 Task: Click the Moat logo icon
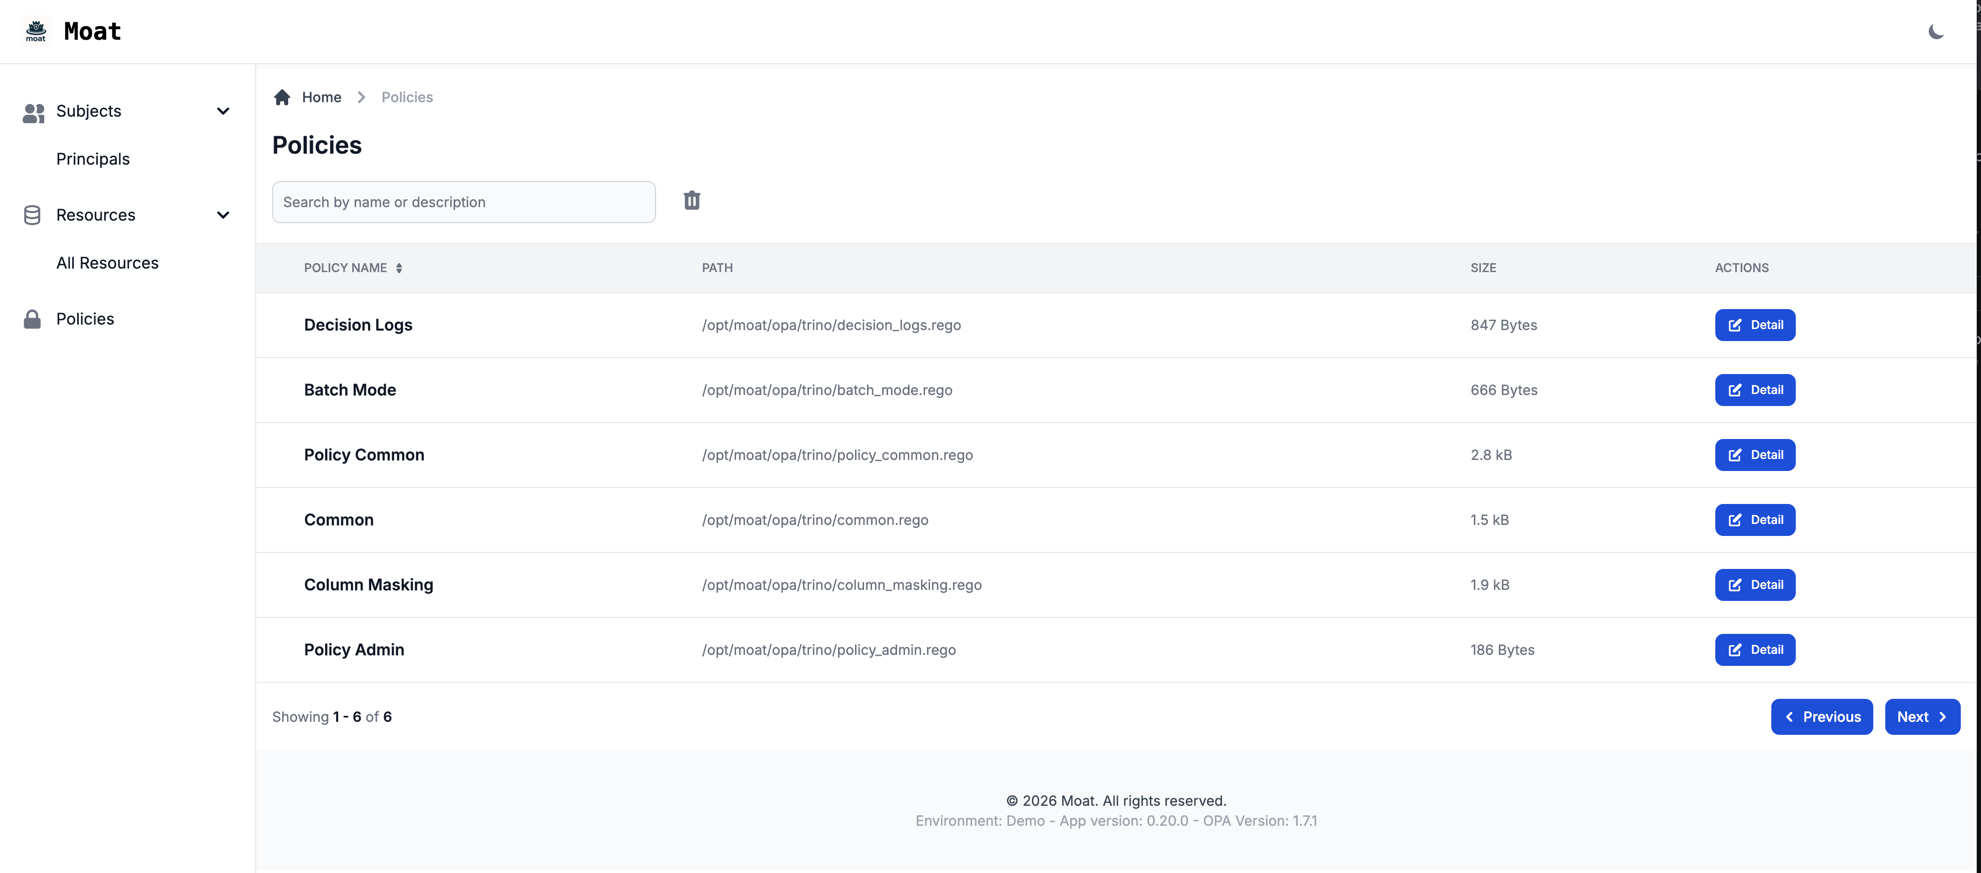pos(36,31)
